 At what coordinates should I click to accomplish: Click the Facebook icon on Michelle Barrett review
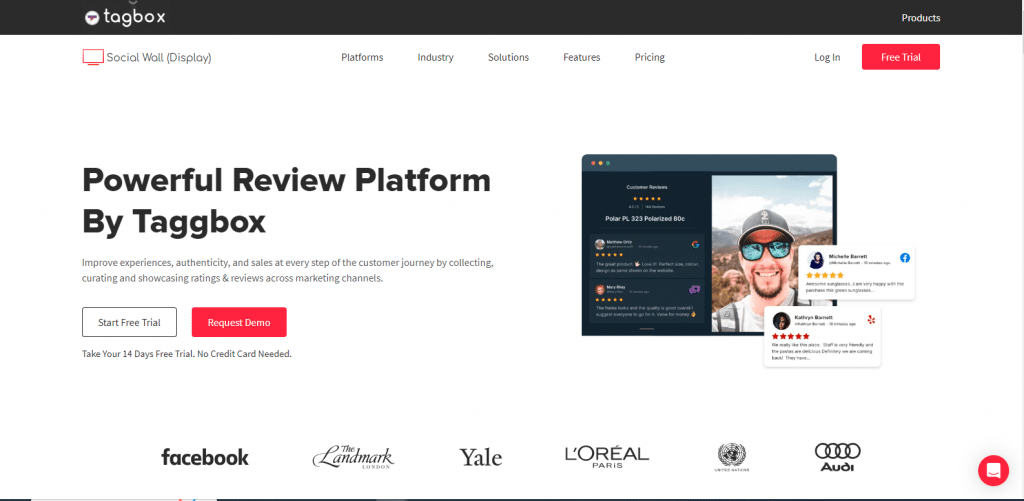pyautogui.click(x=904, y=258)
